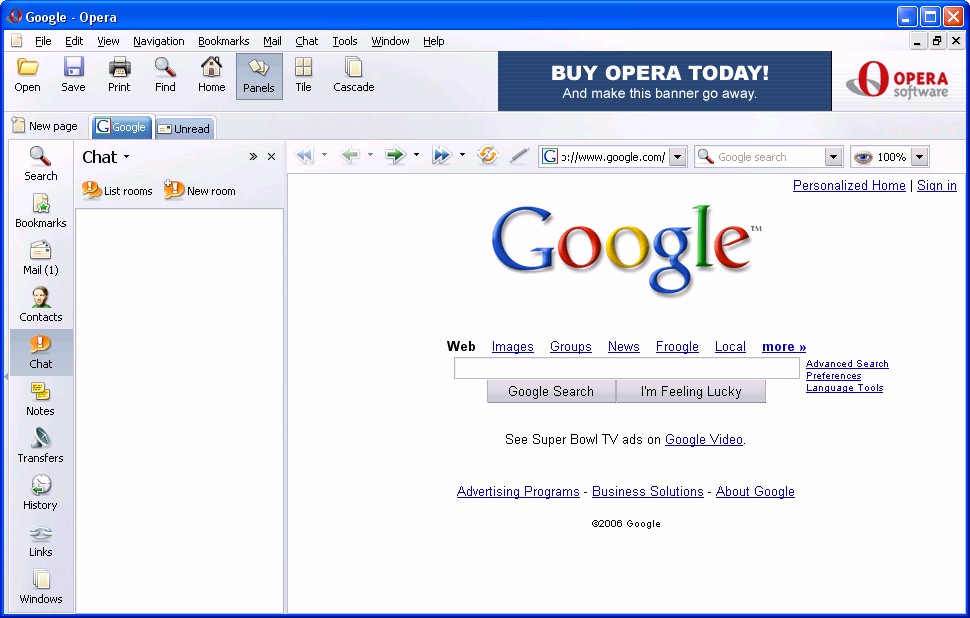This screenshot has width=970, height=618.
Task: Click the wand icon beside reload
Action: 519,156
